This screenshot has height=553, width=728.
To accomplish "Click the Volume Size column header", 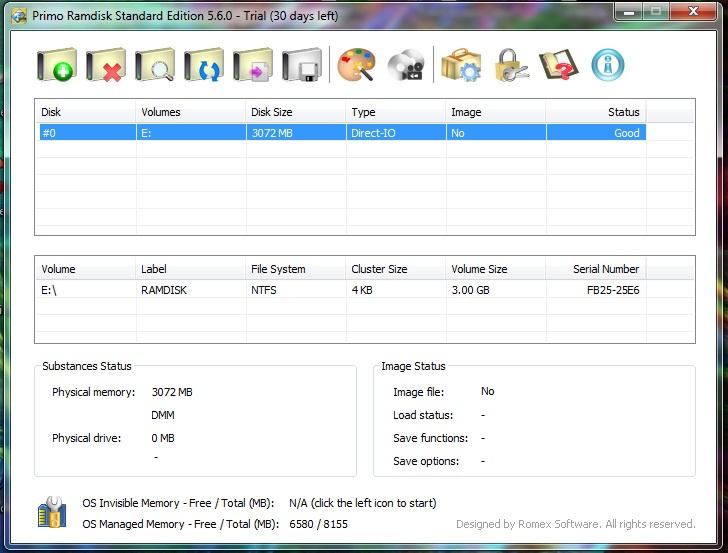I will click(x=495, y=269).
